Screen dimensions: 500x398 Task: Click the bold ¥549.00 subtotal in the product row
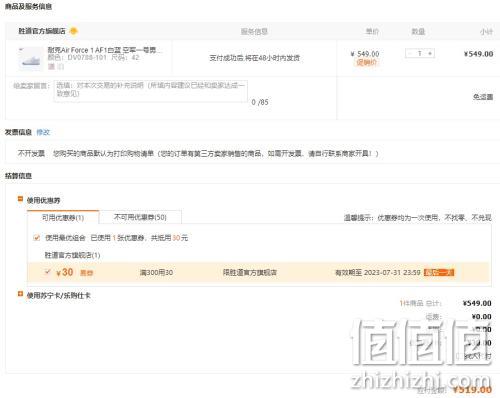(478, 54)
